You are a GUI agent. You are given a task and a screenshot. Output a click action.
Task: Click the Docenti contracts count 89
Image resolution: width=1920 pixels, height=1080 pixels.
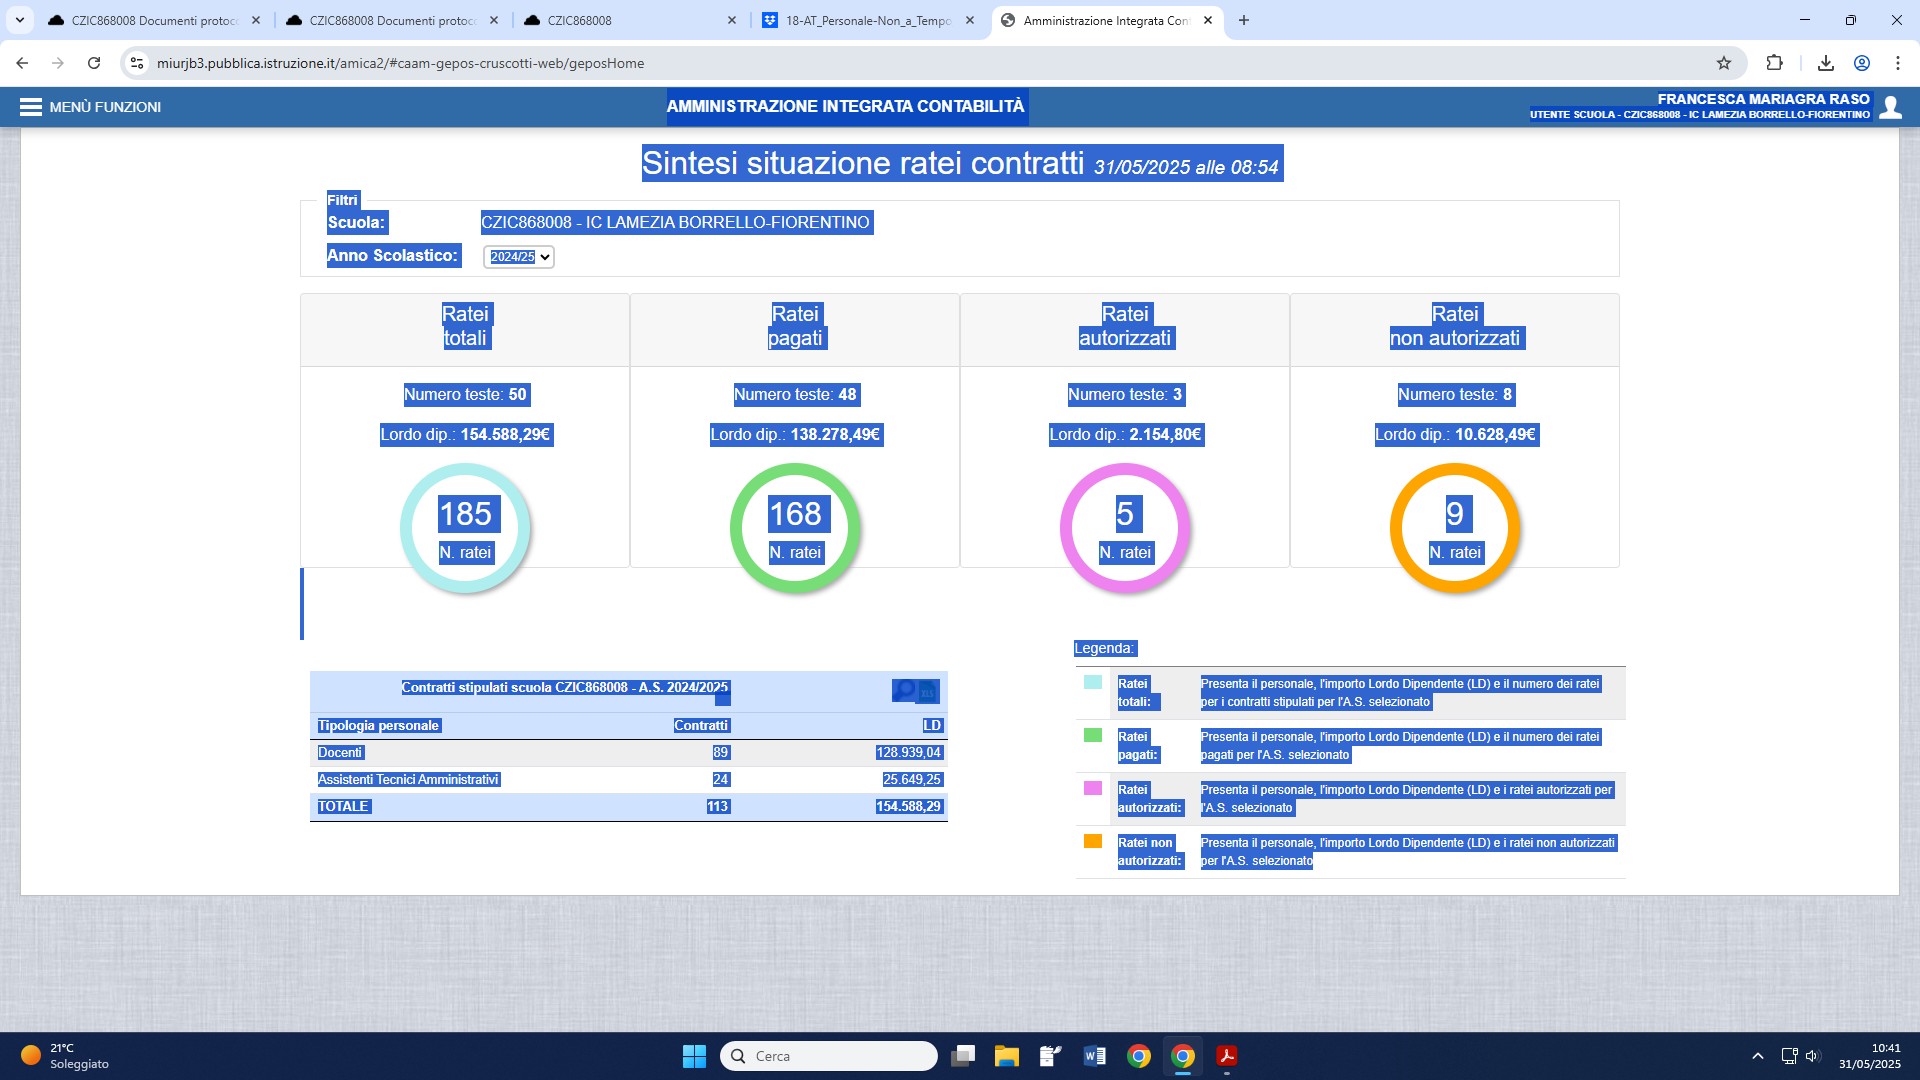pos(721,753)
